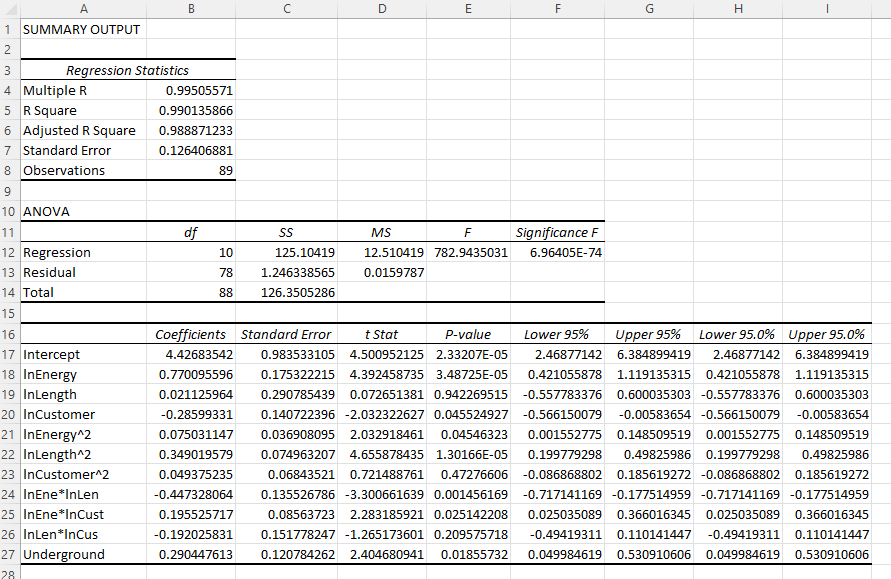The image size is (891, 579).
Task: Click the Intercept coefficient cell
Action: (190, 354)
